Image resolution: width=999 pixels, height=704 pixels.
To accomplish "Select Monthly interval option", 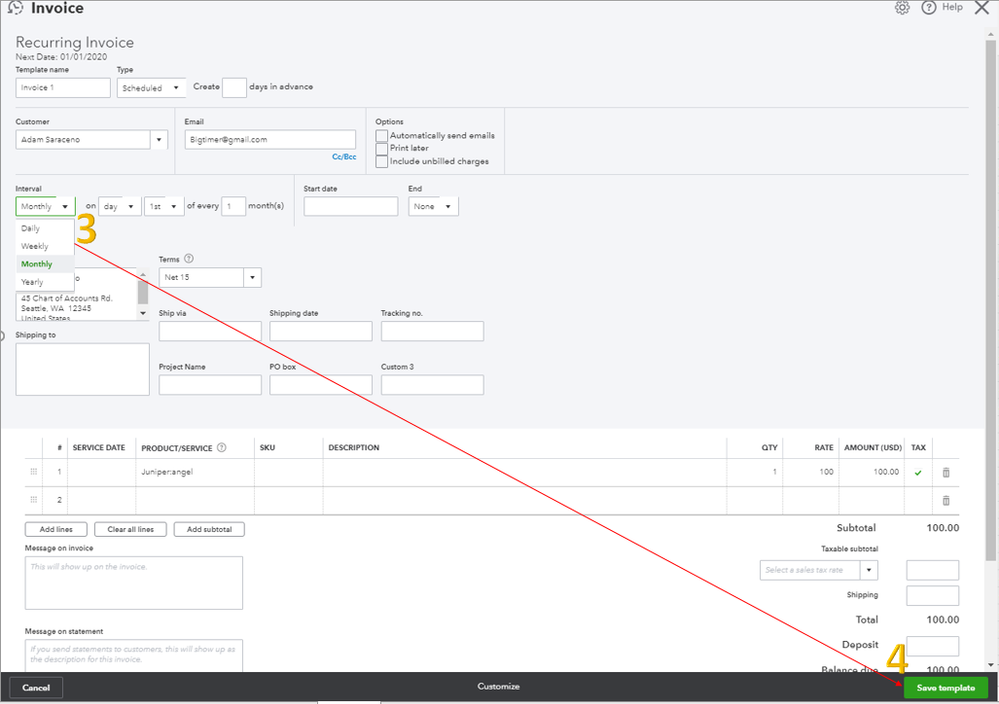I will [45, 264].
